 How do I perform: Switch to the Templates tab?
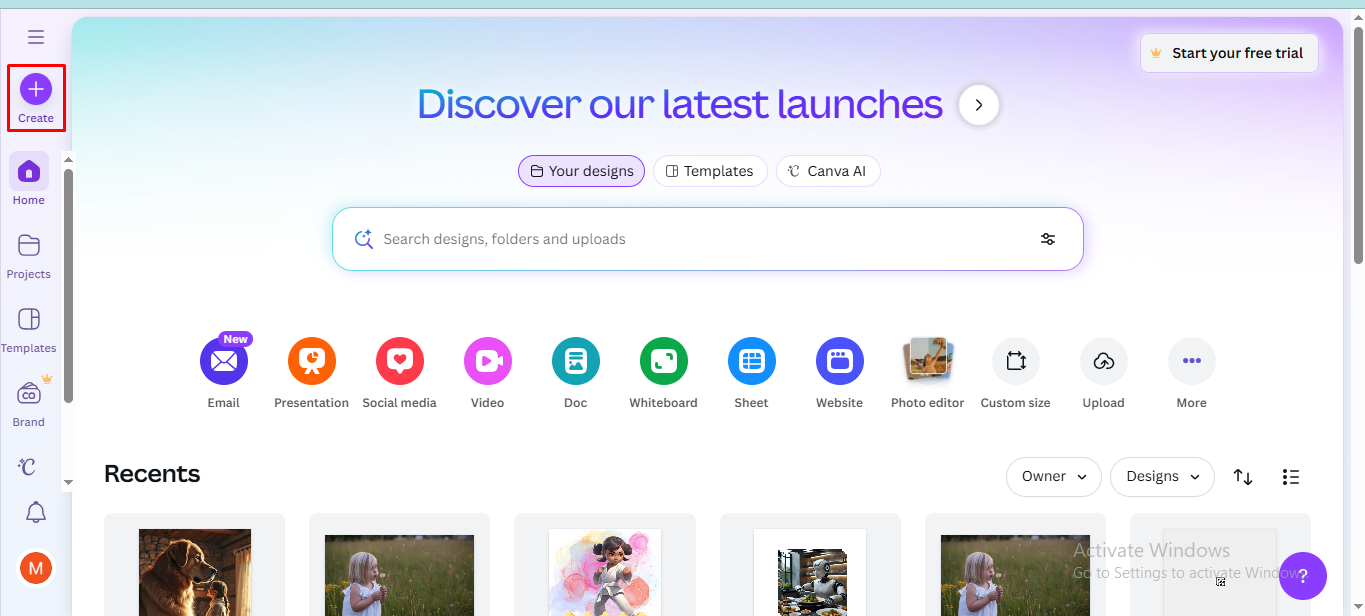(710, 171)
